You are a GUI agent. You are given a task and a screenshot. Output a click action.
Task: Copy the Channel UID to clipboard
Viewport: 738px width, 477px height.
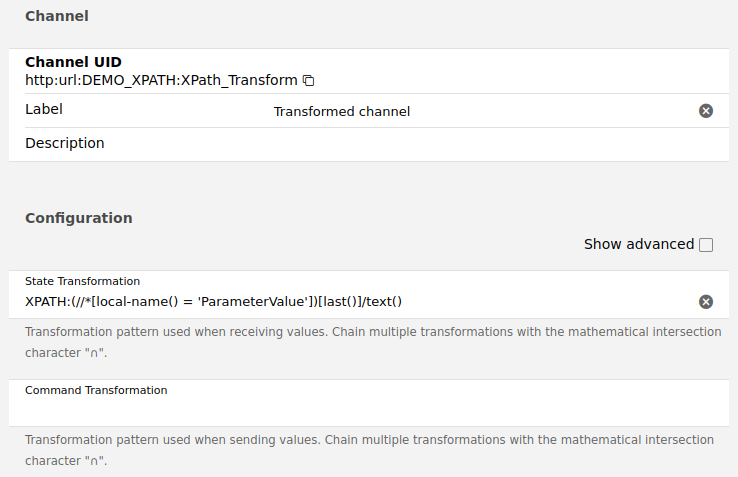pos(309,80)
